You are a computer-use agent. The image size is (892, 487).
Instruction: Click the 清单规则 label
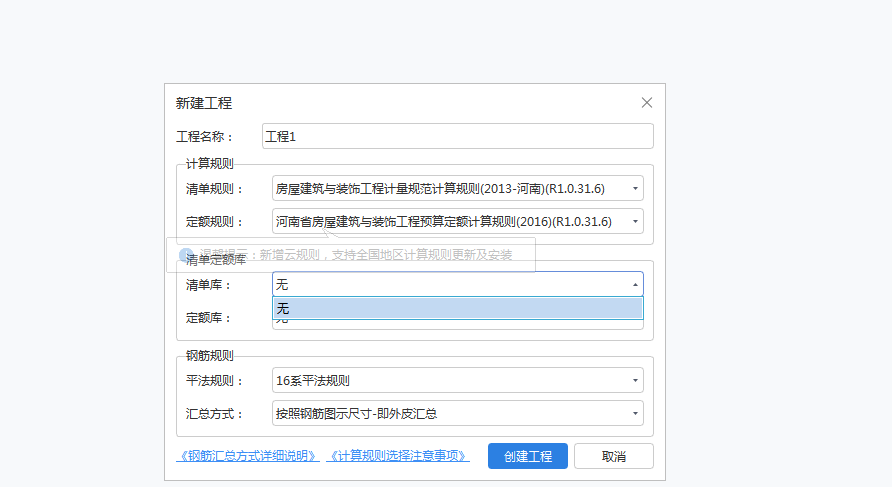[214, 188]
